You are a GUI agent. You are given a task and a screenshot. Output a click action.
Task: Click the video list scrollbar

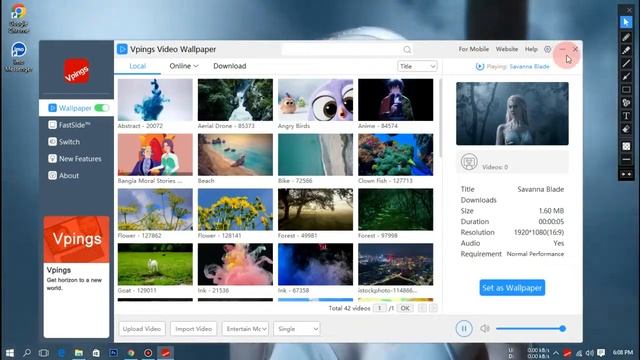(440, 118)
